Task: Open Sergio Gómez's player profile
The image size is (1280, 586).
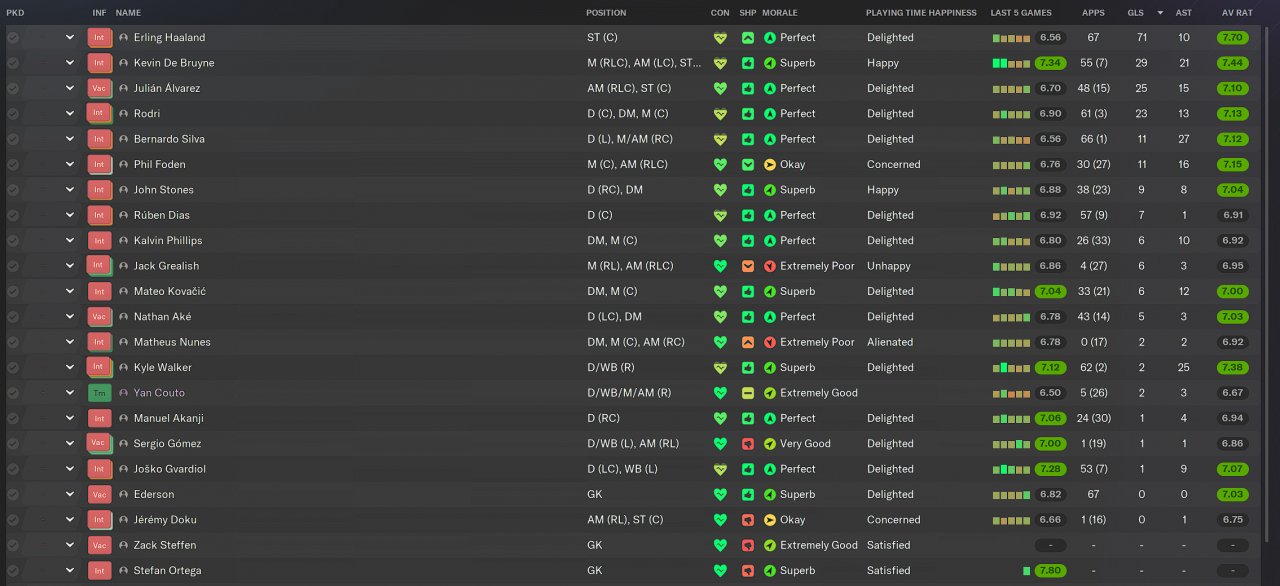Action: [167, 444]
